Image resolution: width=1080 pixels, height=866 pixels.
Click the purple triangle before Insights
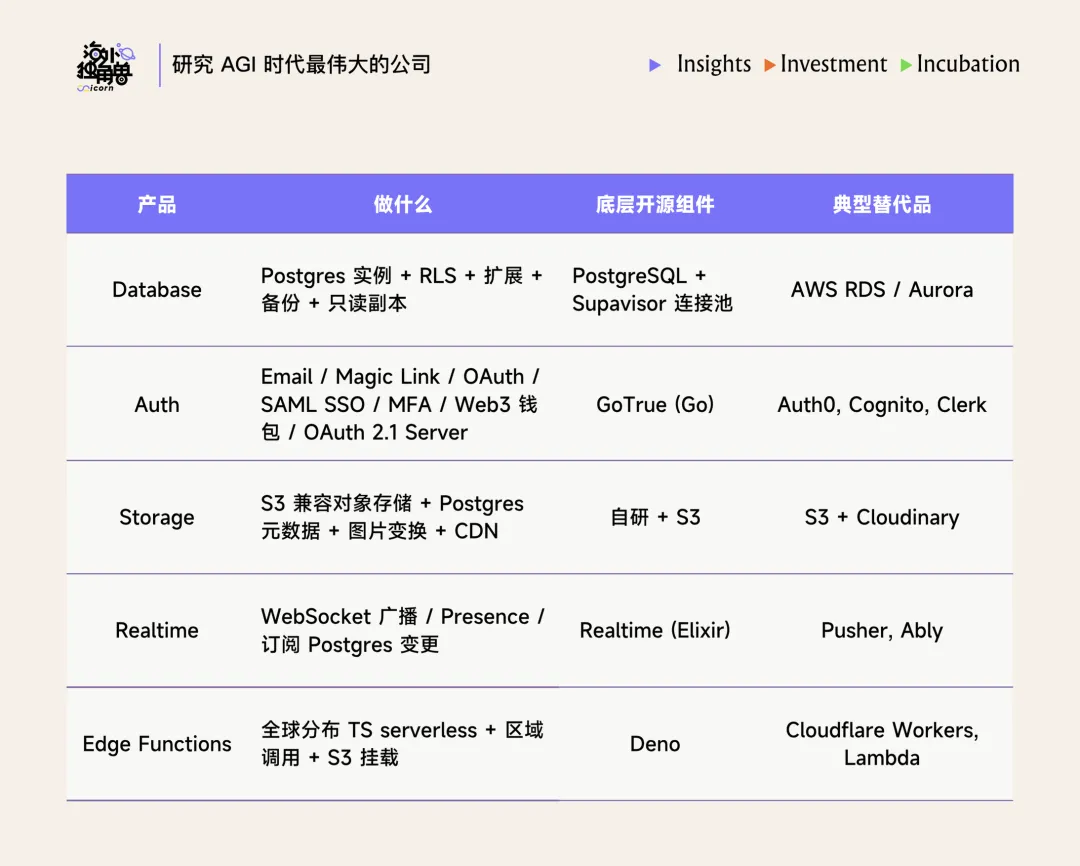point(655,65)
